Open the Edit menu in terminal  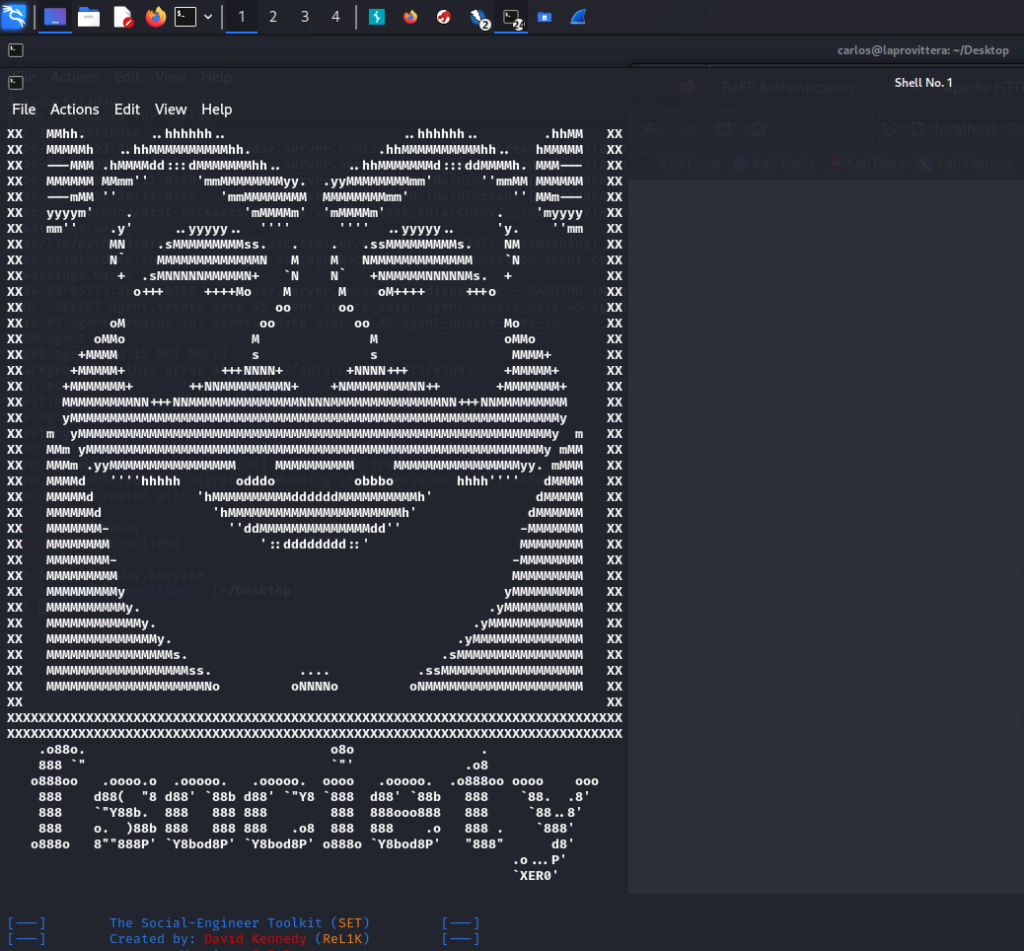click(x=127, y=109)
